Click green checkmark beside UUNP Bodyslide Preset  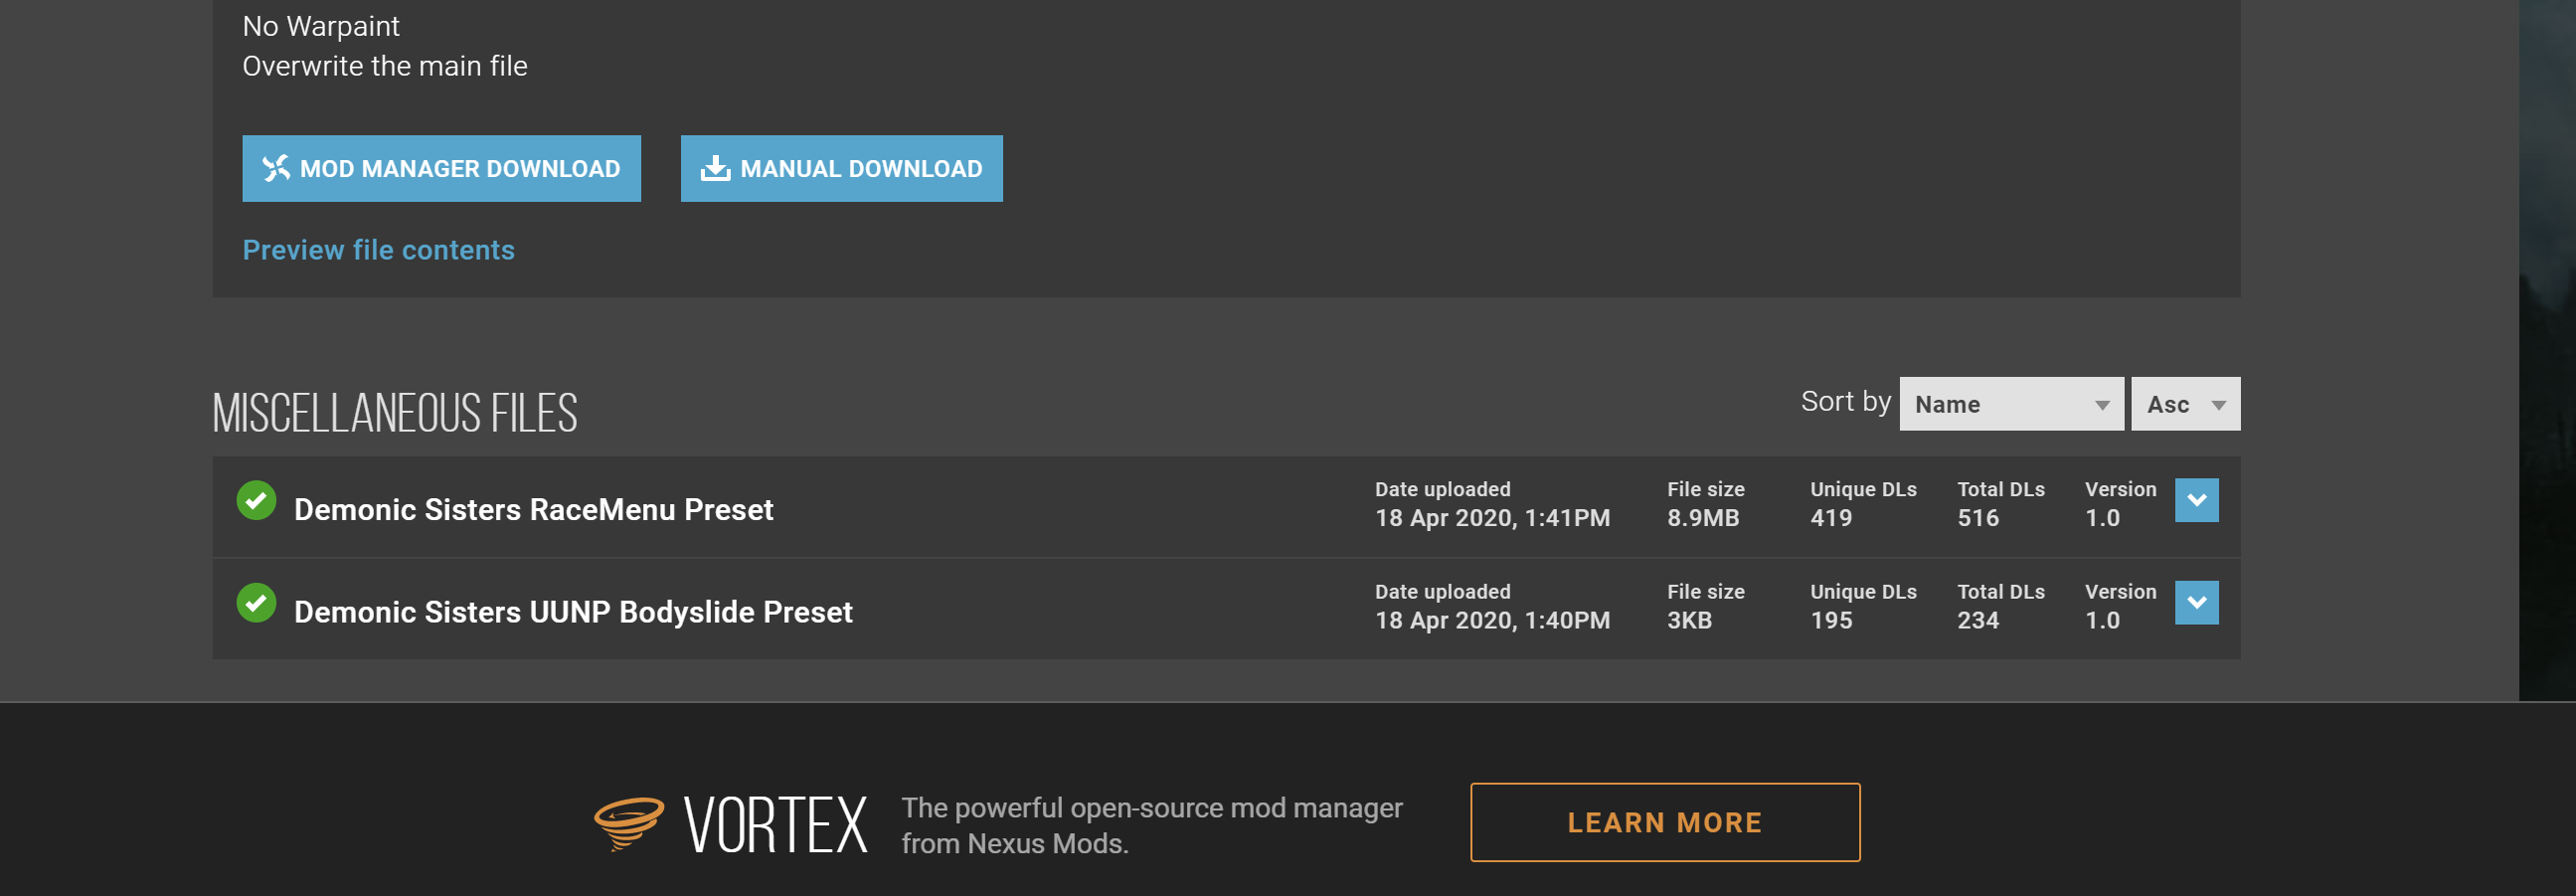pos(256,603)
